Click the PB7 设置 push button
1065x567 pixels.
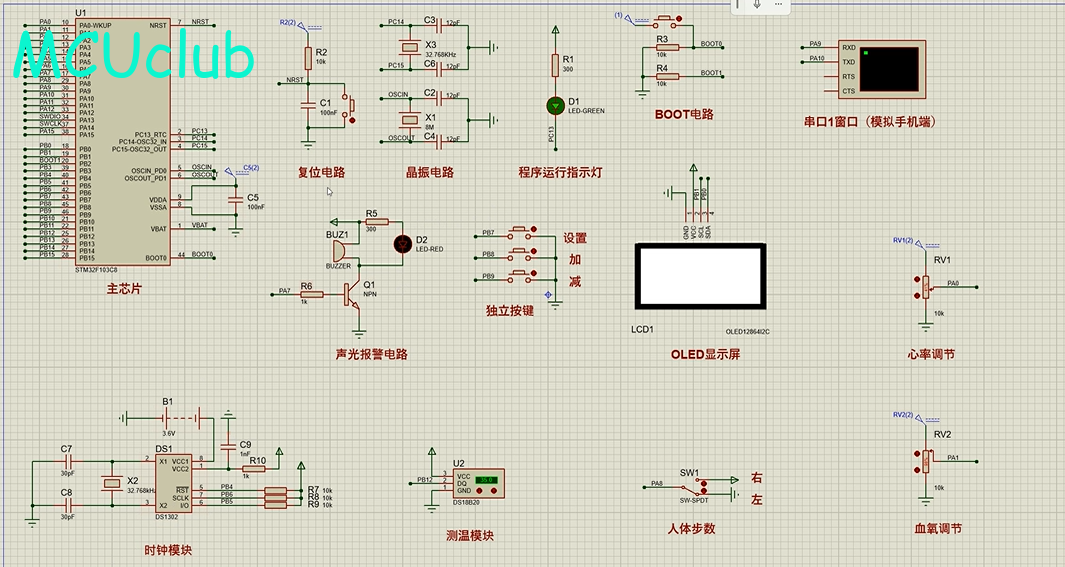point(523,232)
